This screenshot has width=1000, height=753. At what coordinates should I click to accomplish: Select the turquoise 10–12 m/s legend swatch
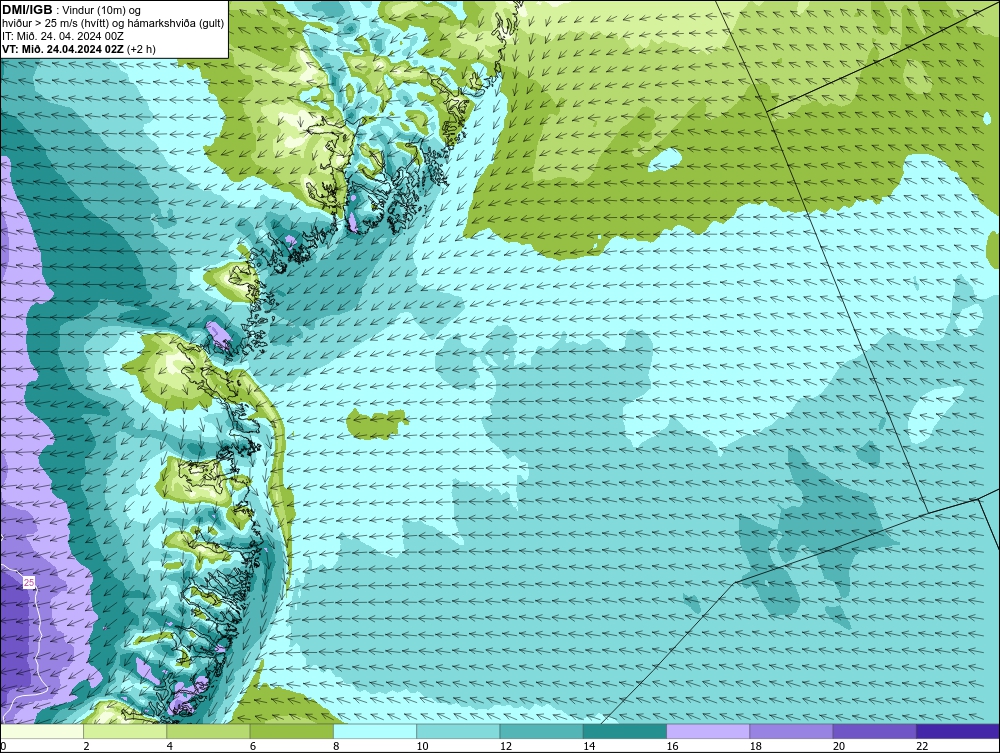(x=458, y=731)
